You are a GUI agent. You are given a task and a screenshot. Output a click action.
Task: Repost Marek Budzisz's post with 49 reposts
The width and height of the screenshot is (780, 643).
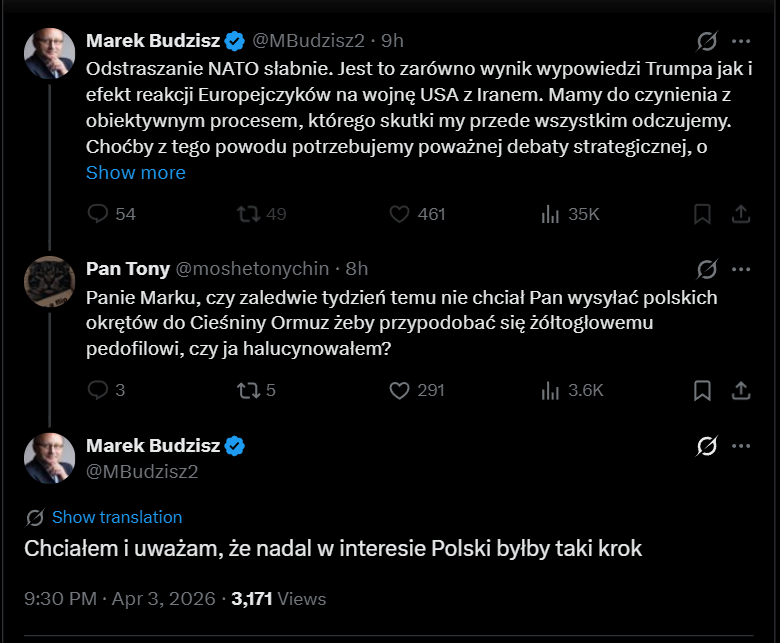[x=246, y=214]
